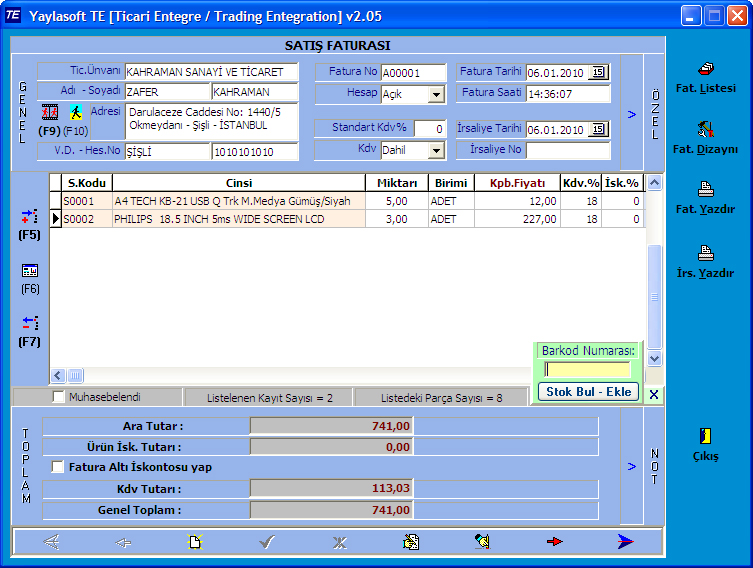The width and height of the screenshot is (753, 568).
Task: Click the grid's vertical scrollbar down arrow
Action: (654, 358)
